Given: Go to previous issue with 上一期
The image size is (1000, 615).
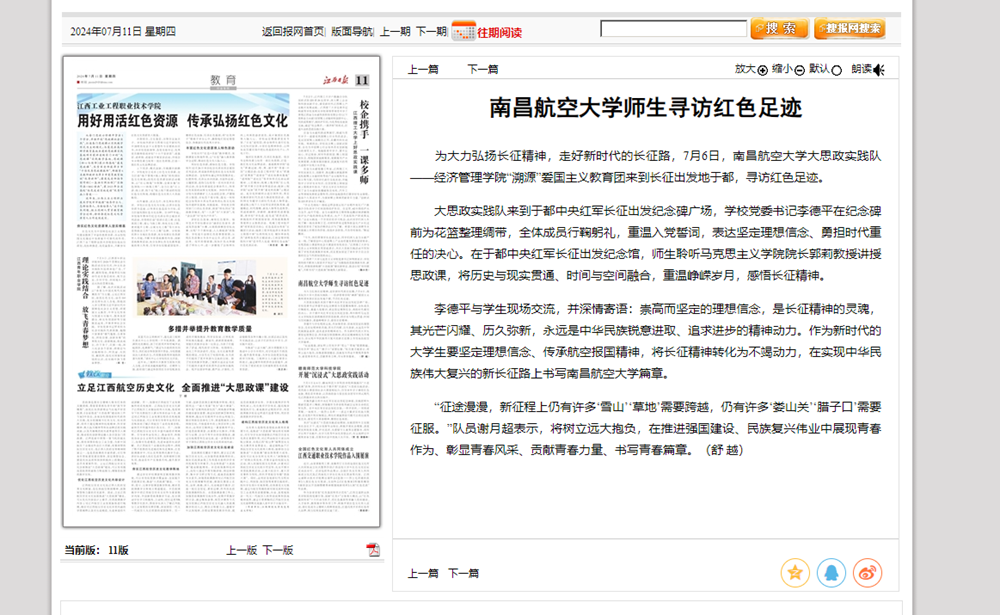Looking at the screenshot, I should (397, 29).
